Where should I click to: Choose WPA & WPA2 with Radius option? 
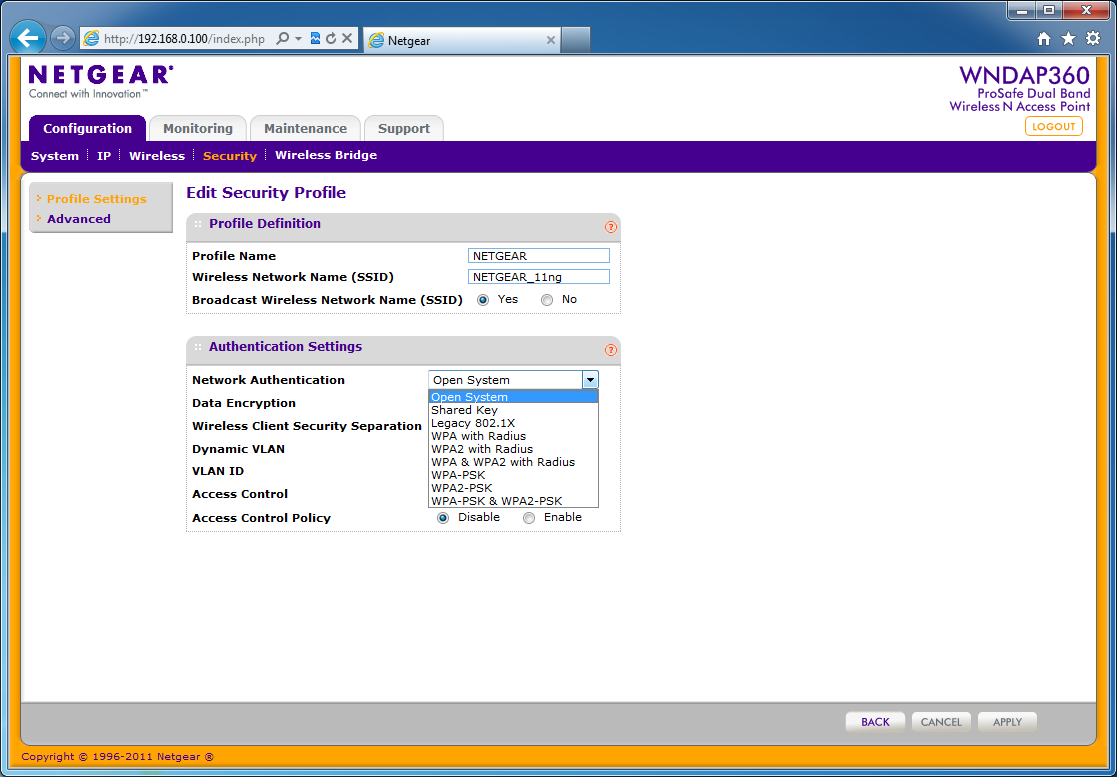(x=513, y=462)
